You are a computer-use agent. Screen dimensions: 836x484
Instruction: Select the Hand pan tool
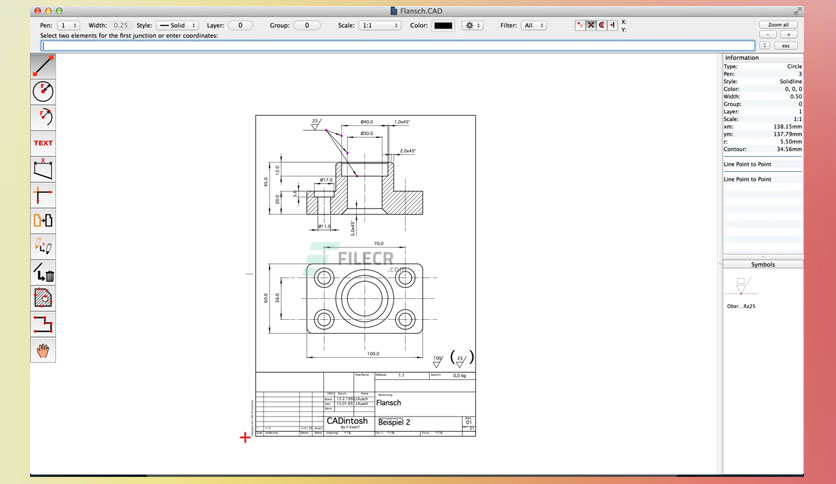[43, 350]
